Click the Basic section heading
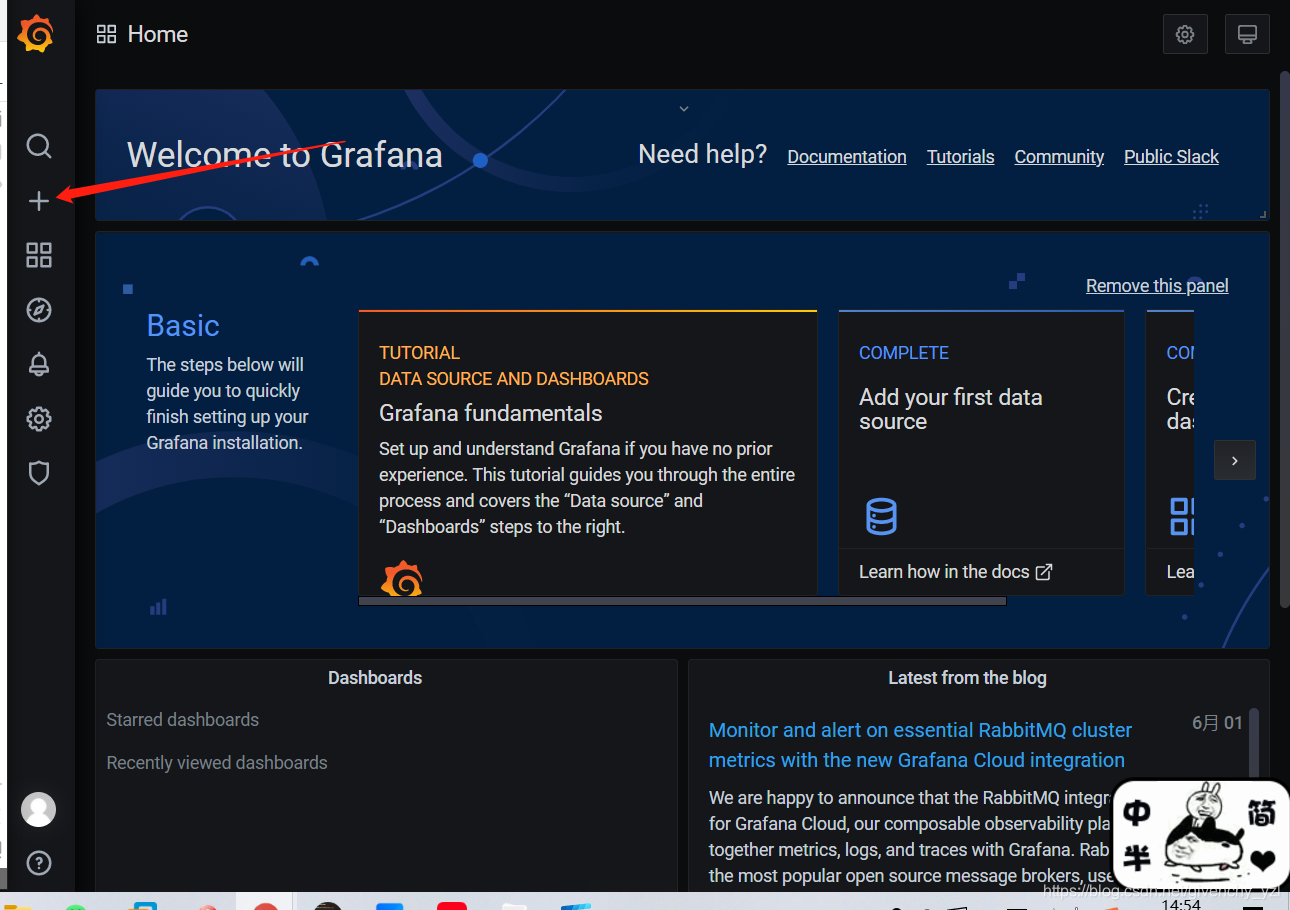Image resolution: width=1290 pixels, height=910 pixels. tap(183, 326)
